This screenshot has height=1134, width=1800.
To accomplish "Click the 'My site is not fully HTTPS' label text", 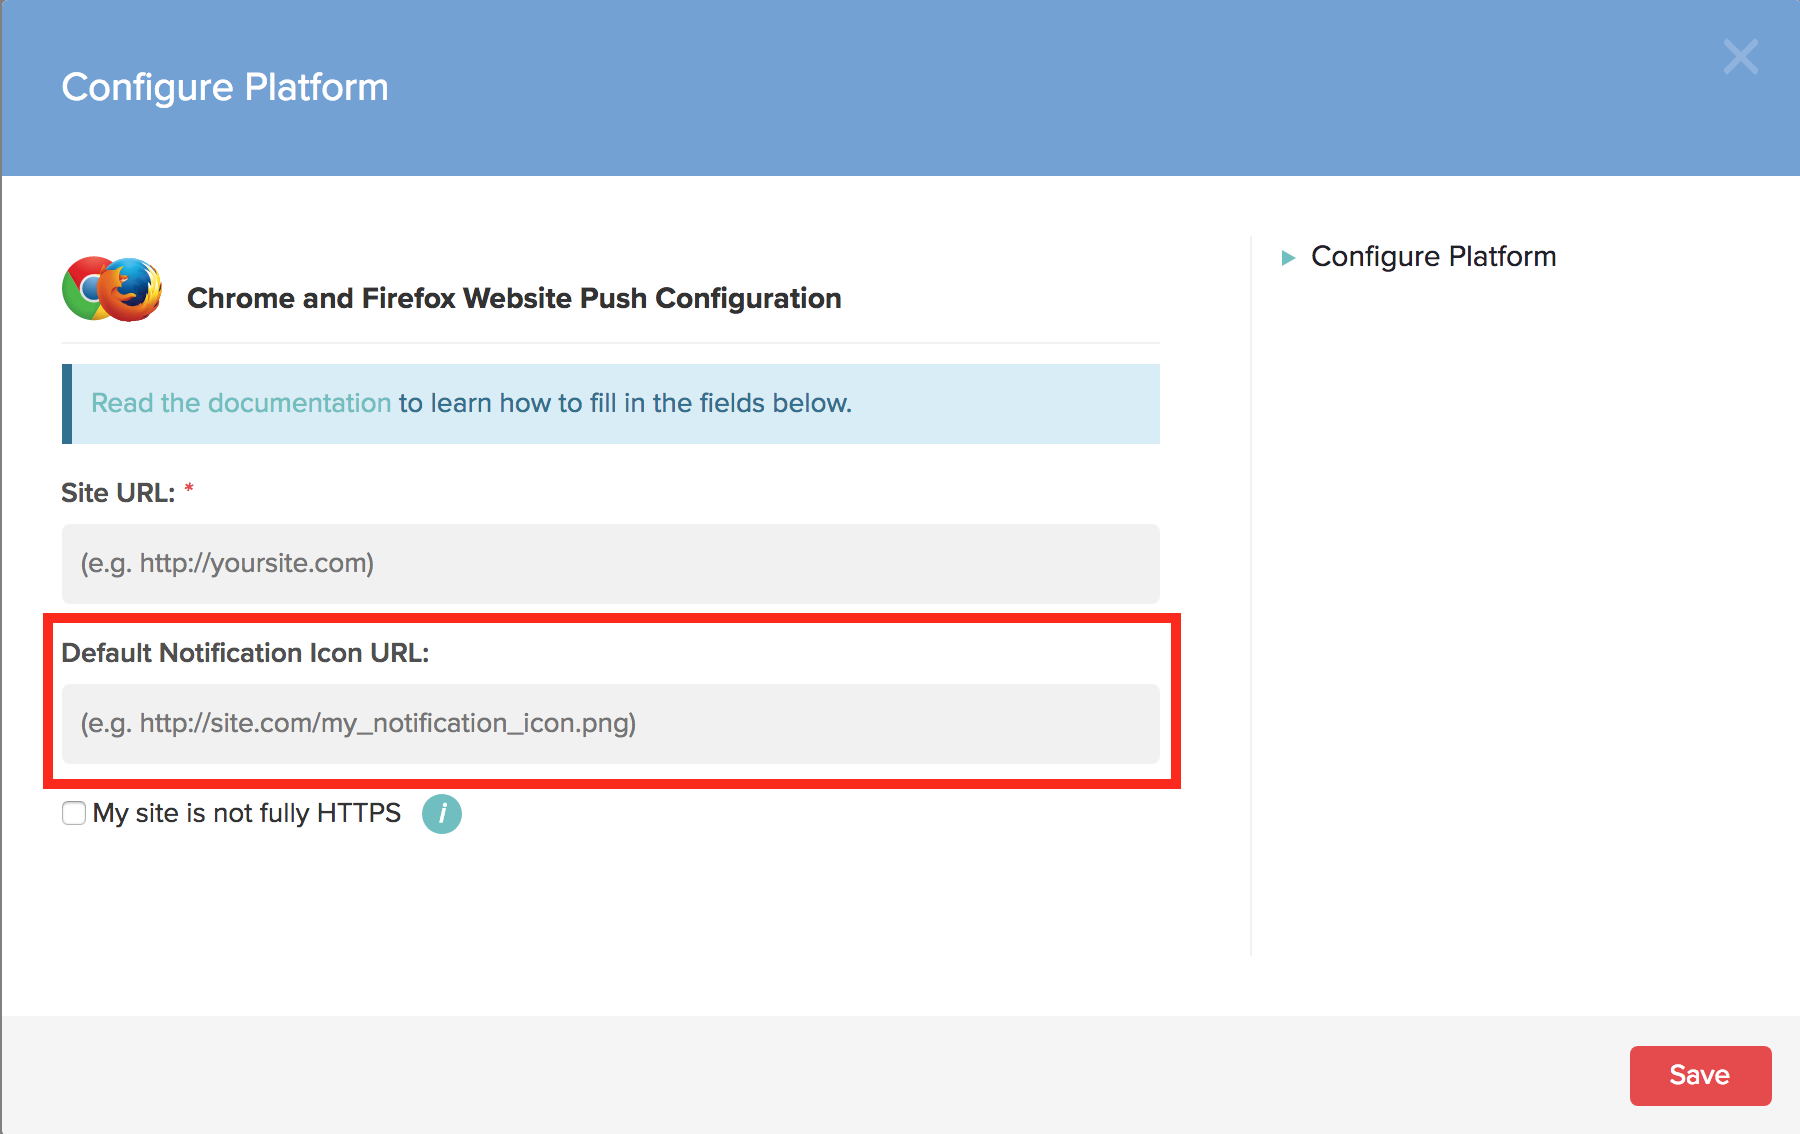I will coord(246,813).
